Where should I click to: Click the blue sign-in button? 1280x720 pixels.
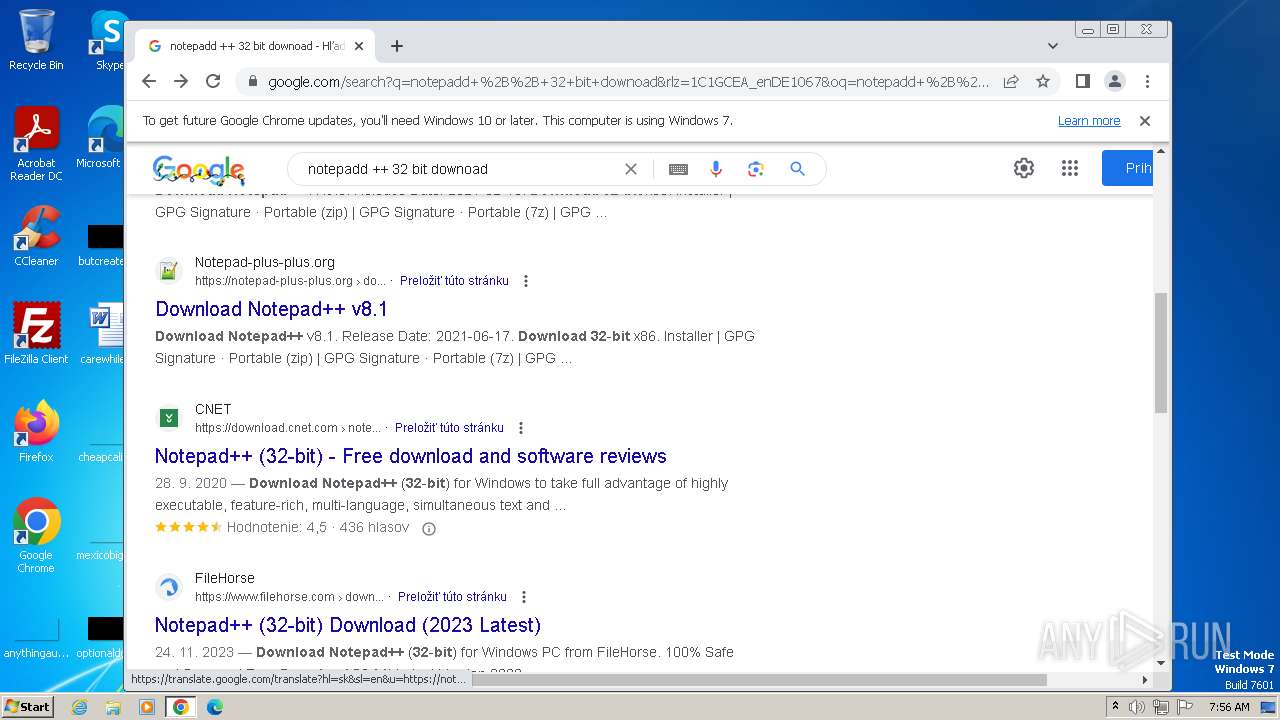1128,168
